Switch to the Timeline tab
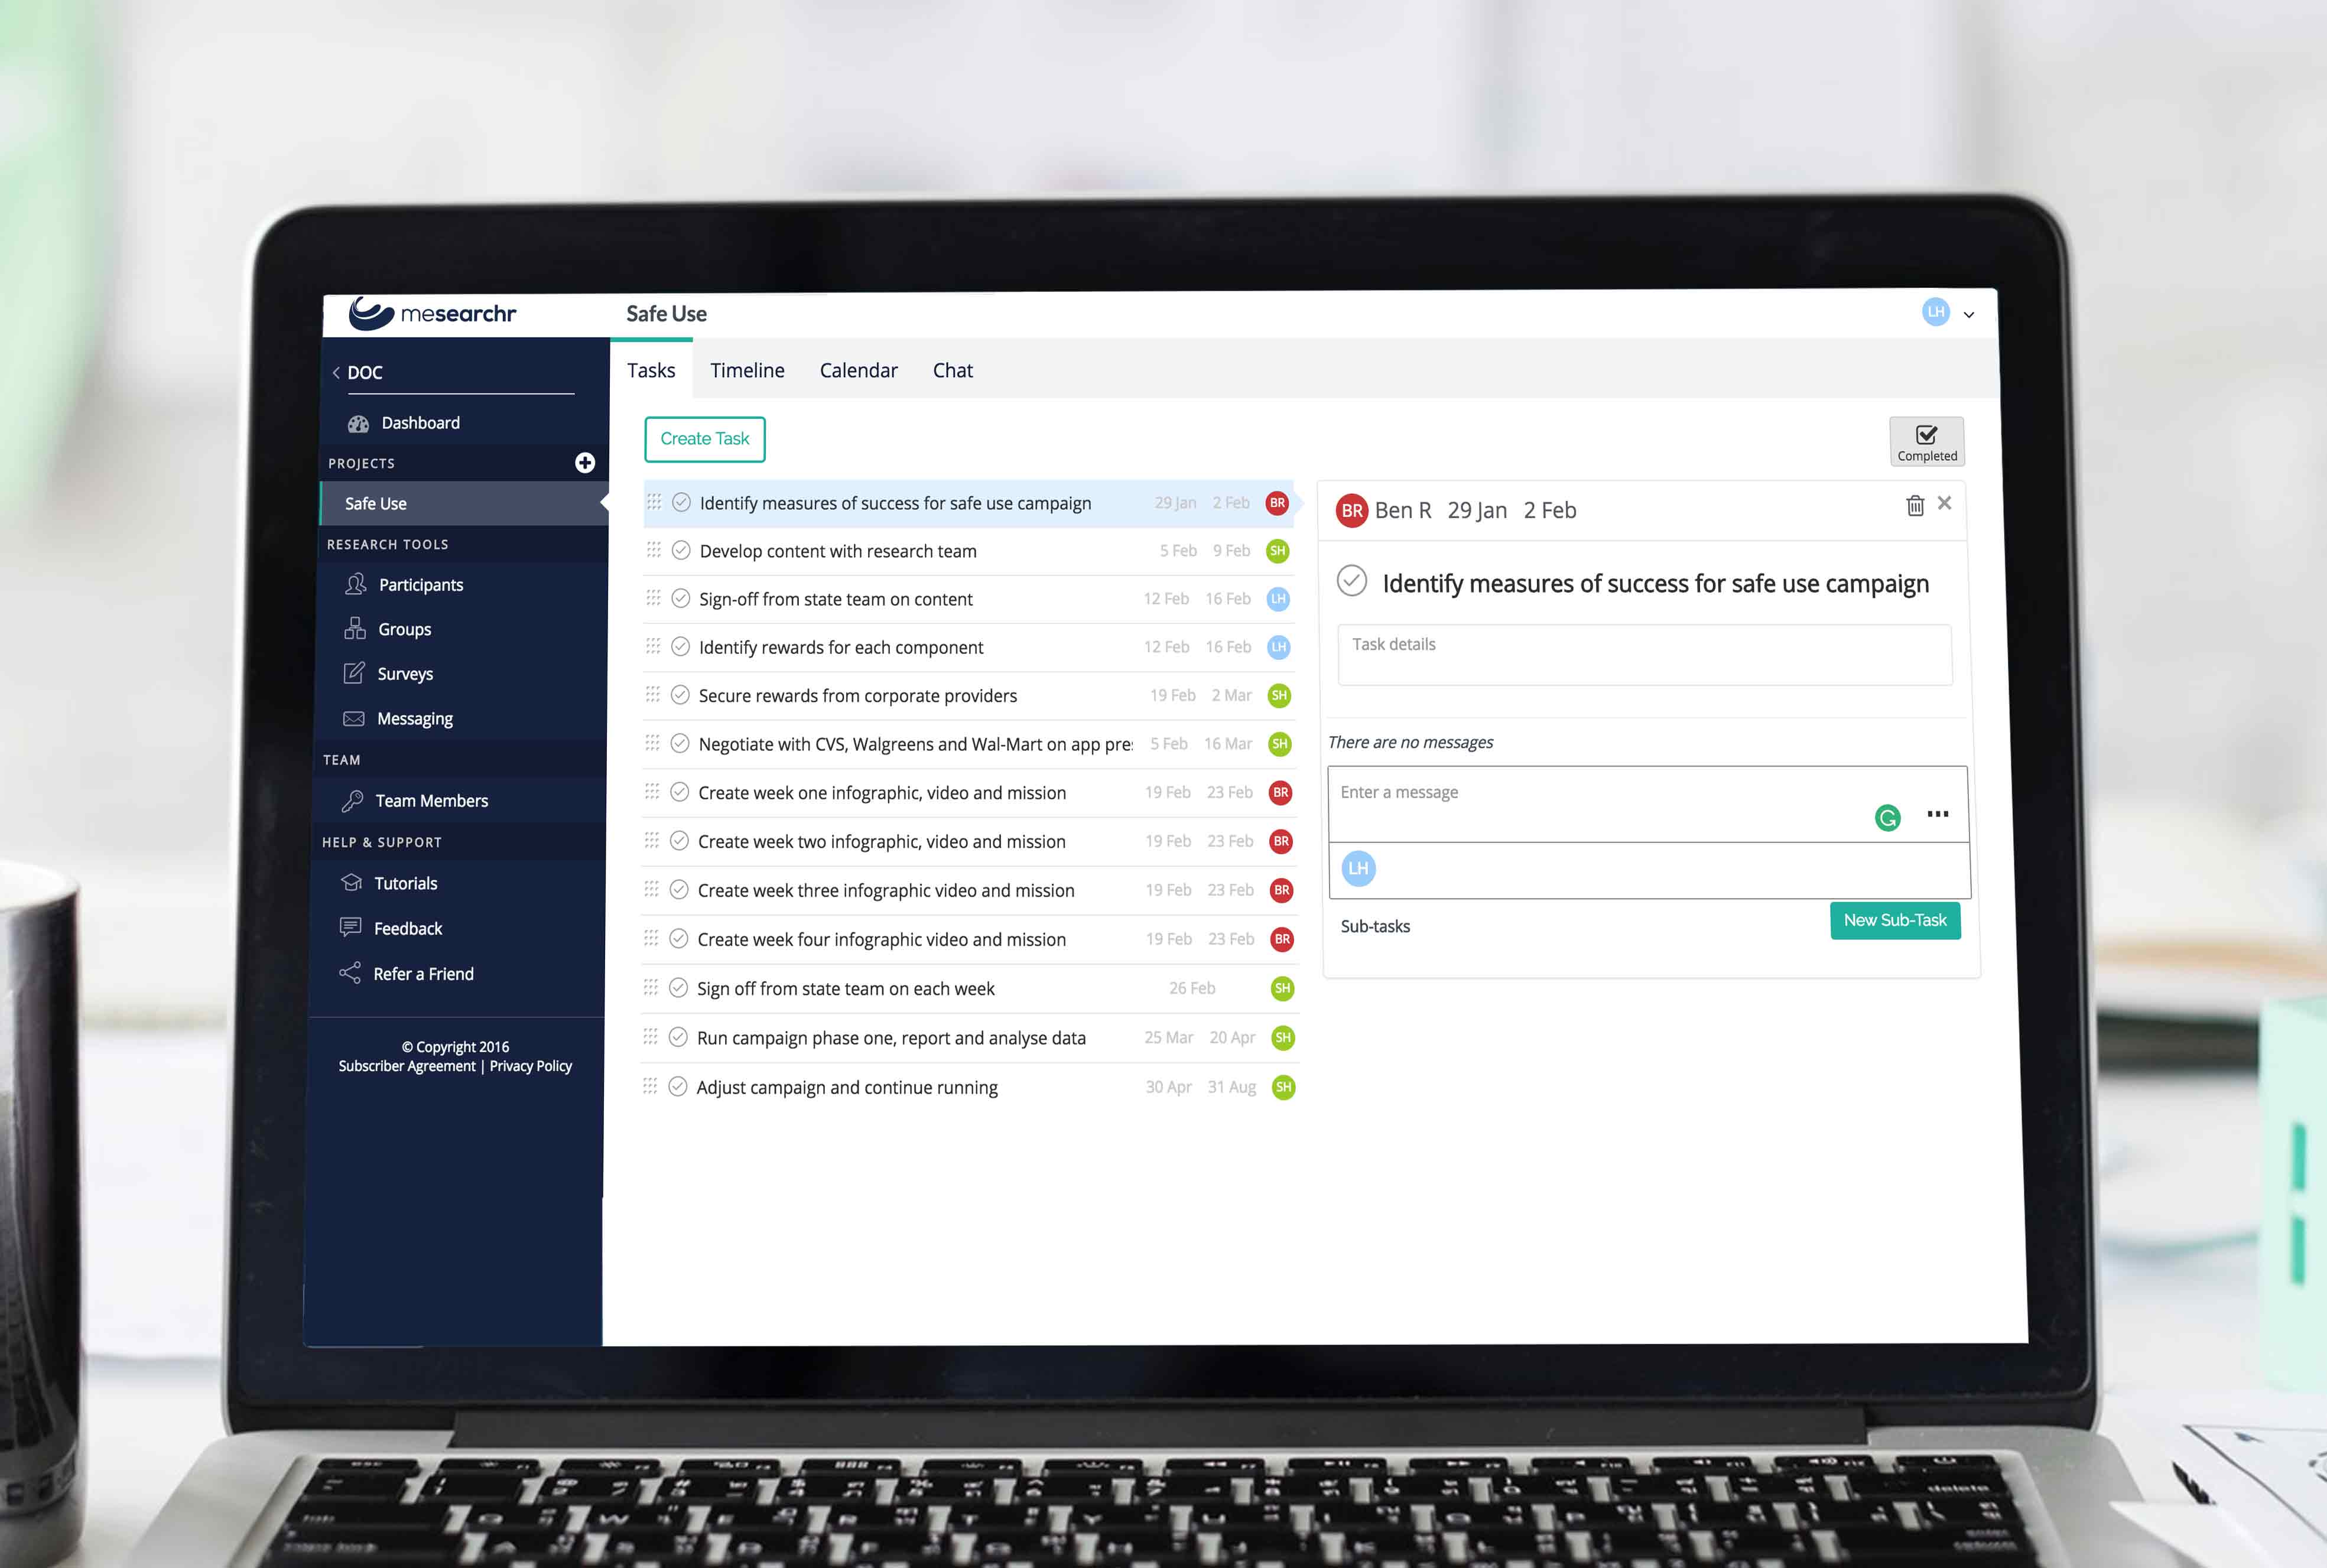The width and height of the screenshot is (2327, 1568). click(x=747, y=371)
